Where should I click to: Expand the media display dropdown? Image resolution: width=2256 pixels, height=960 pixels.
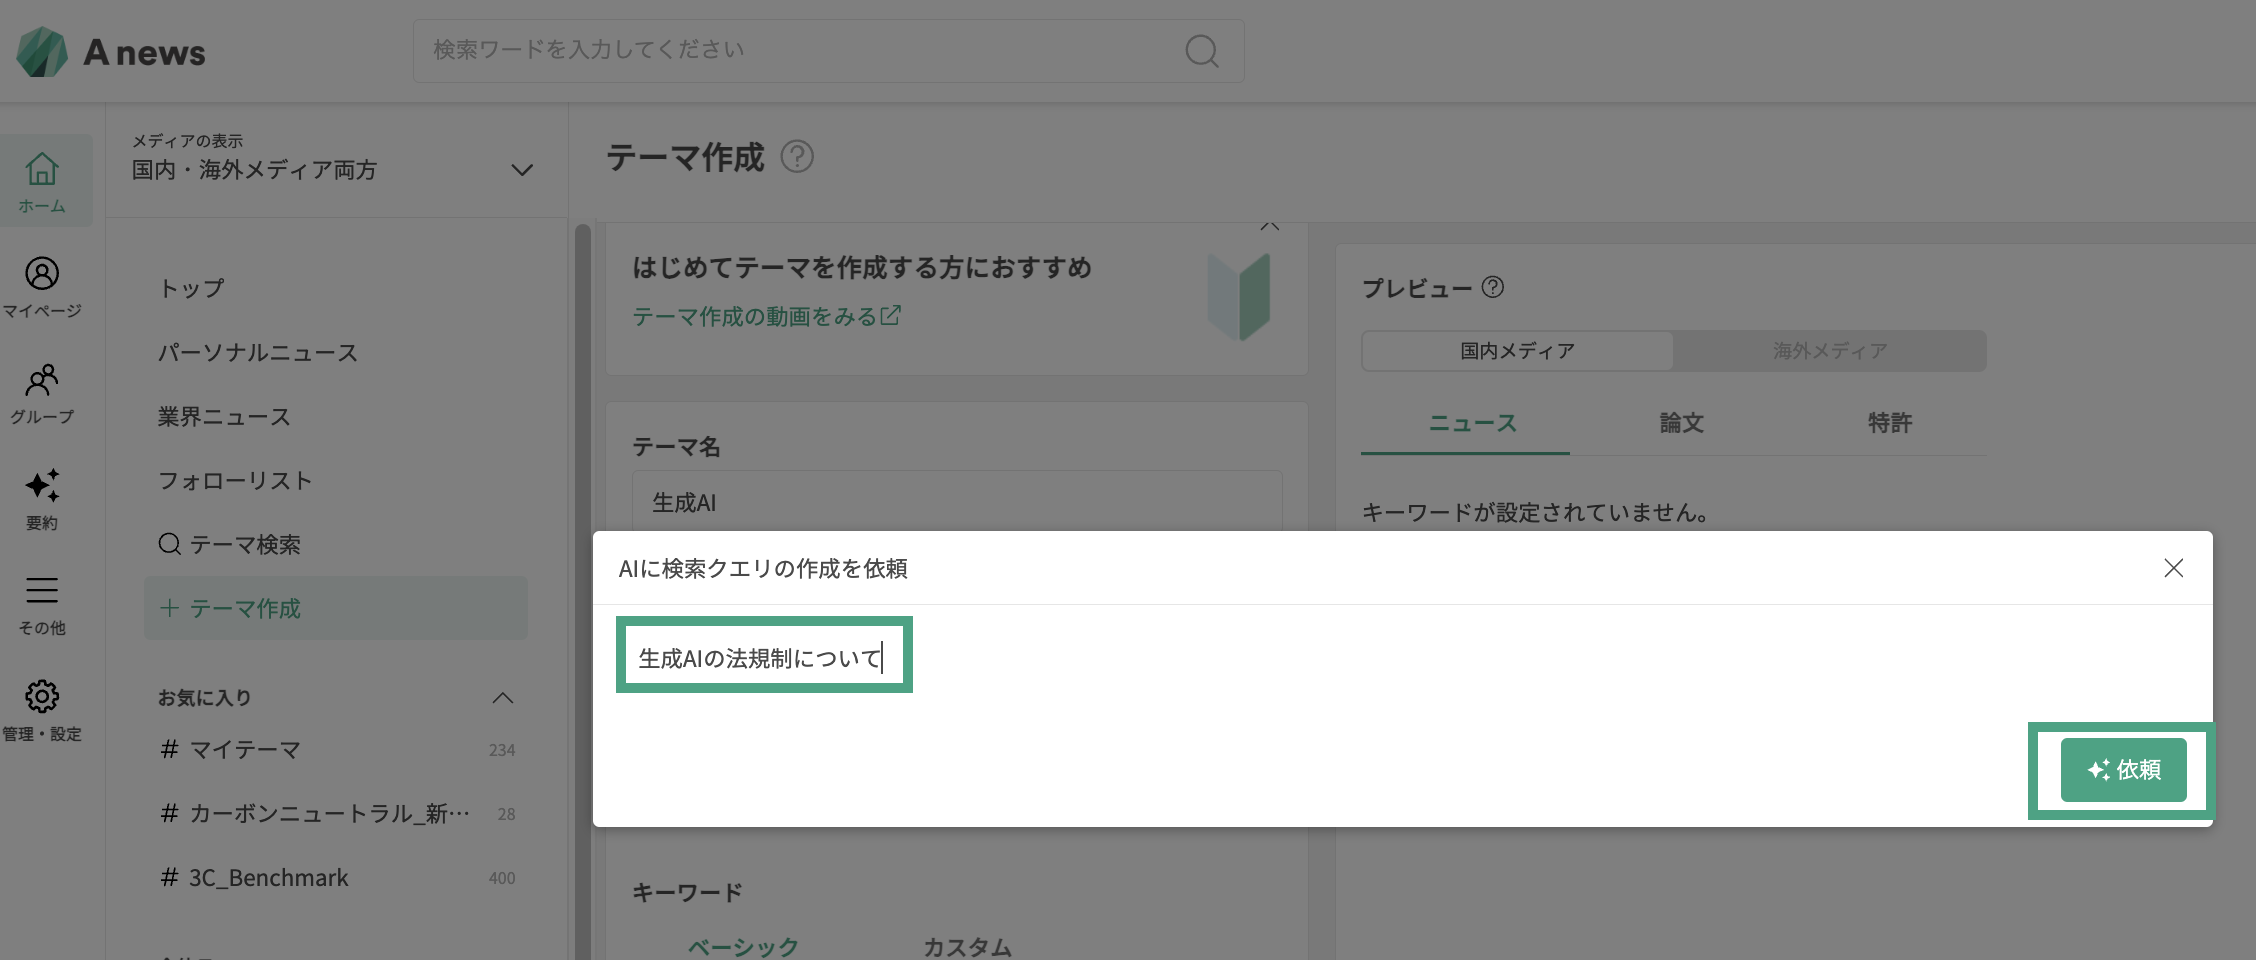[521, 170]
